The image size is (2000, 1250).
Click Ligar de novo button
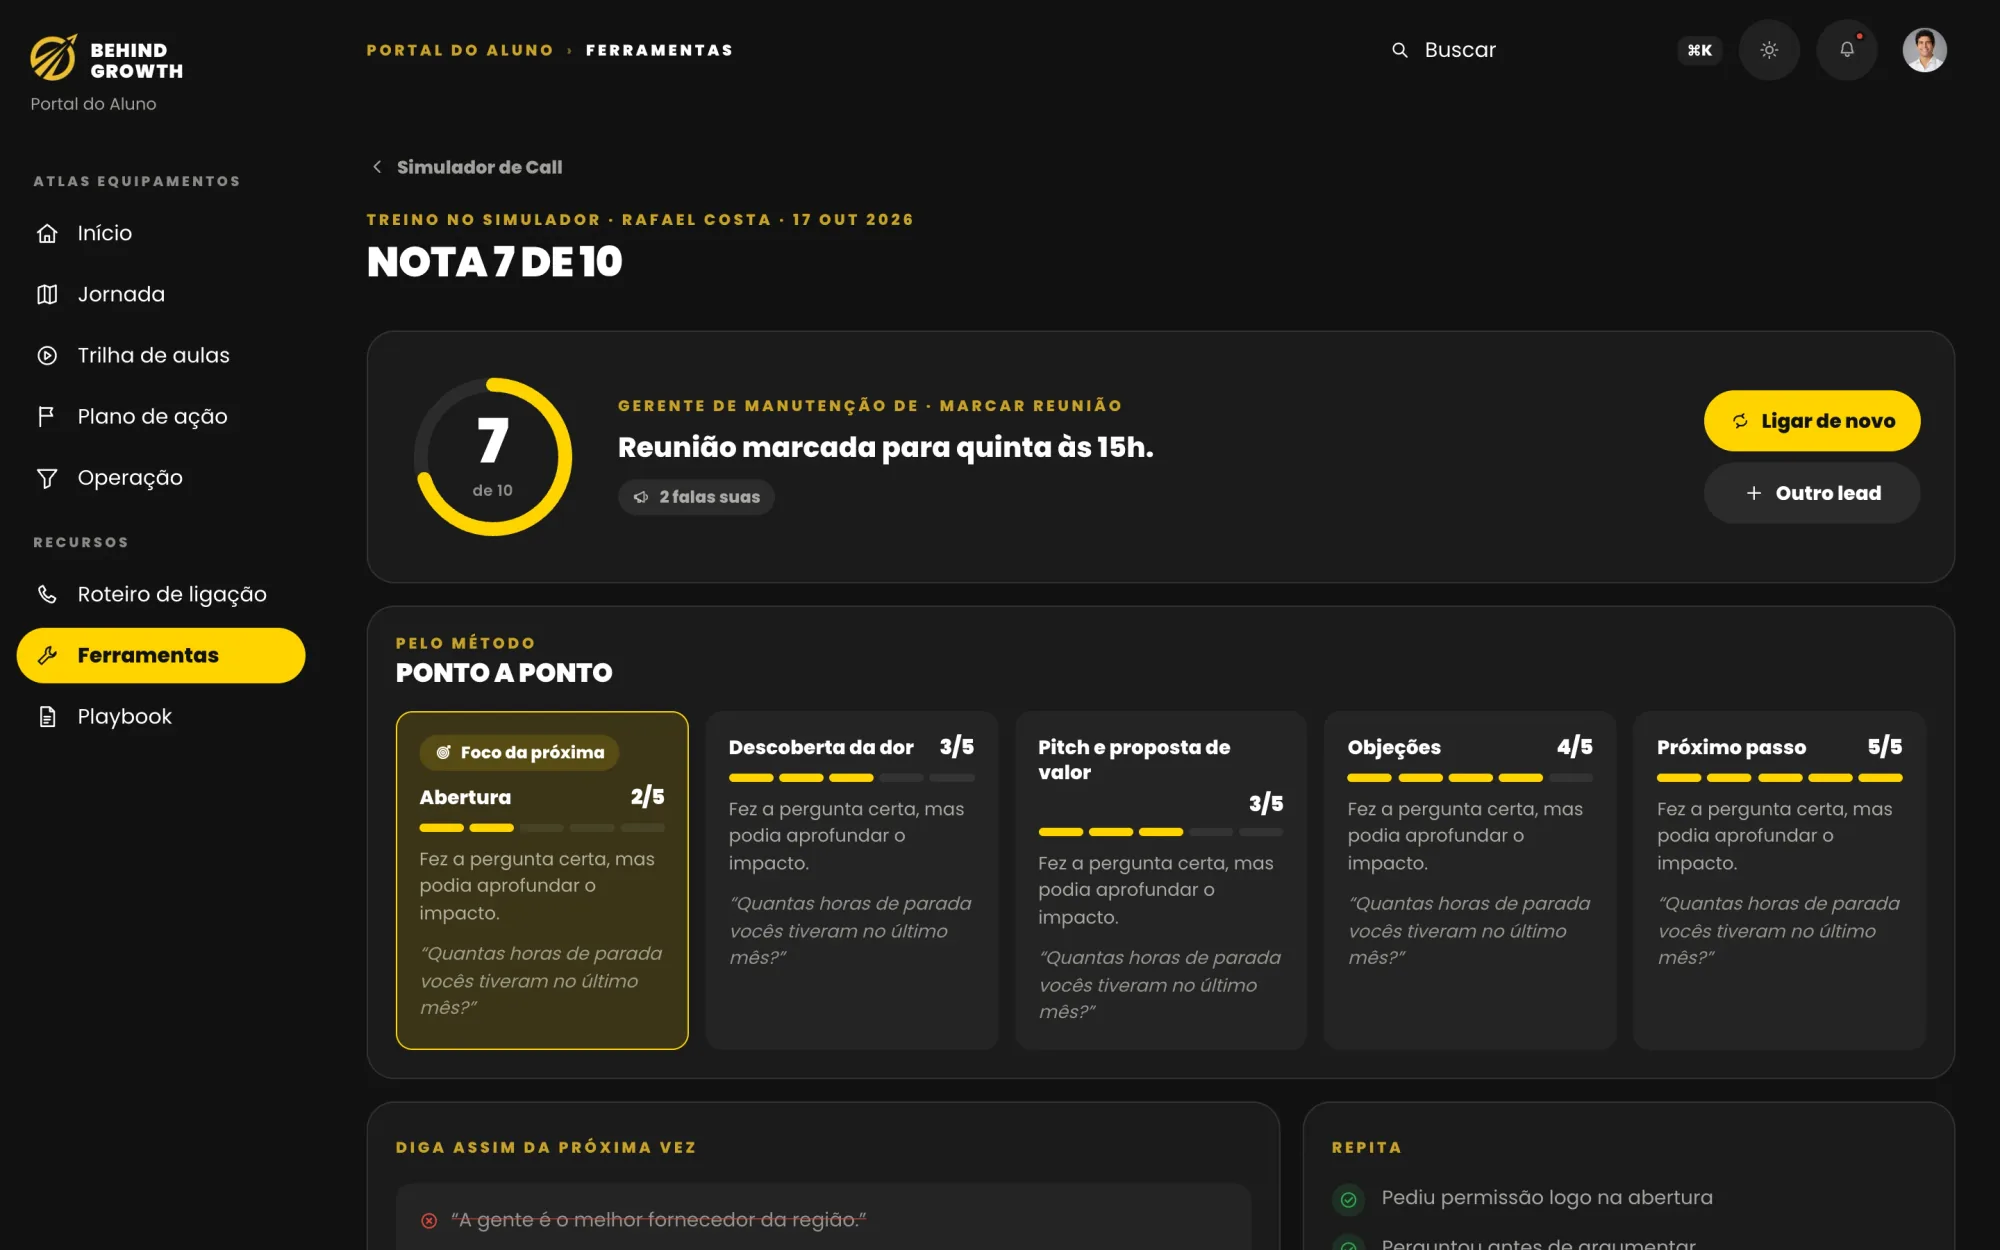[x=1812, y=421]
